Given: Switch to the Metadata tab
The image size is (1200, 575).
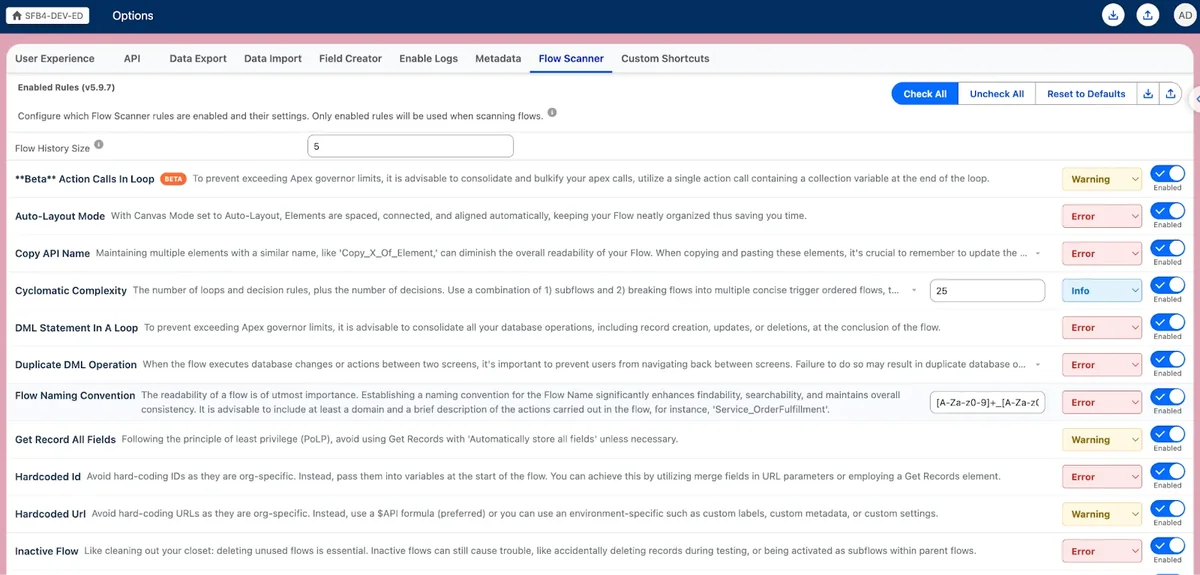Looking at the screenshot, I should 498,58.
